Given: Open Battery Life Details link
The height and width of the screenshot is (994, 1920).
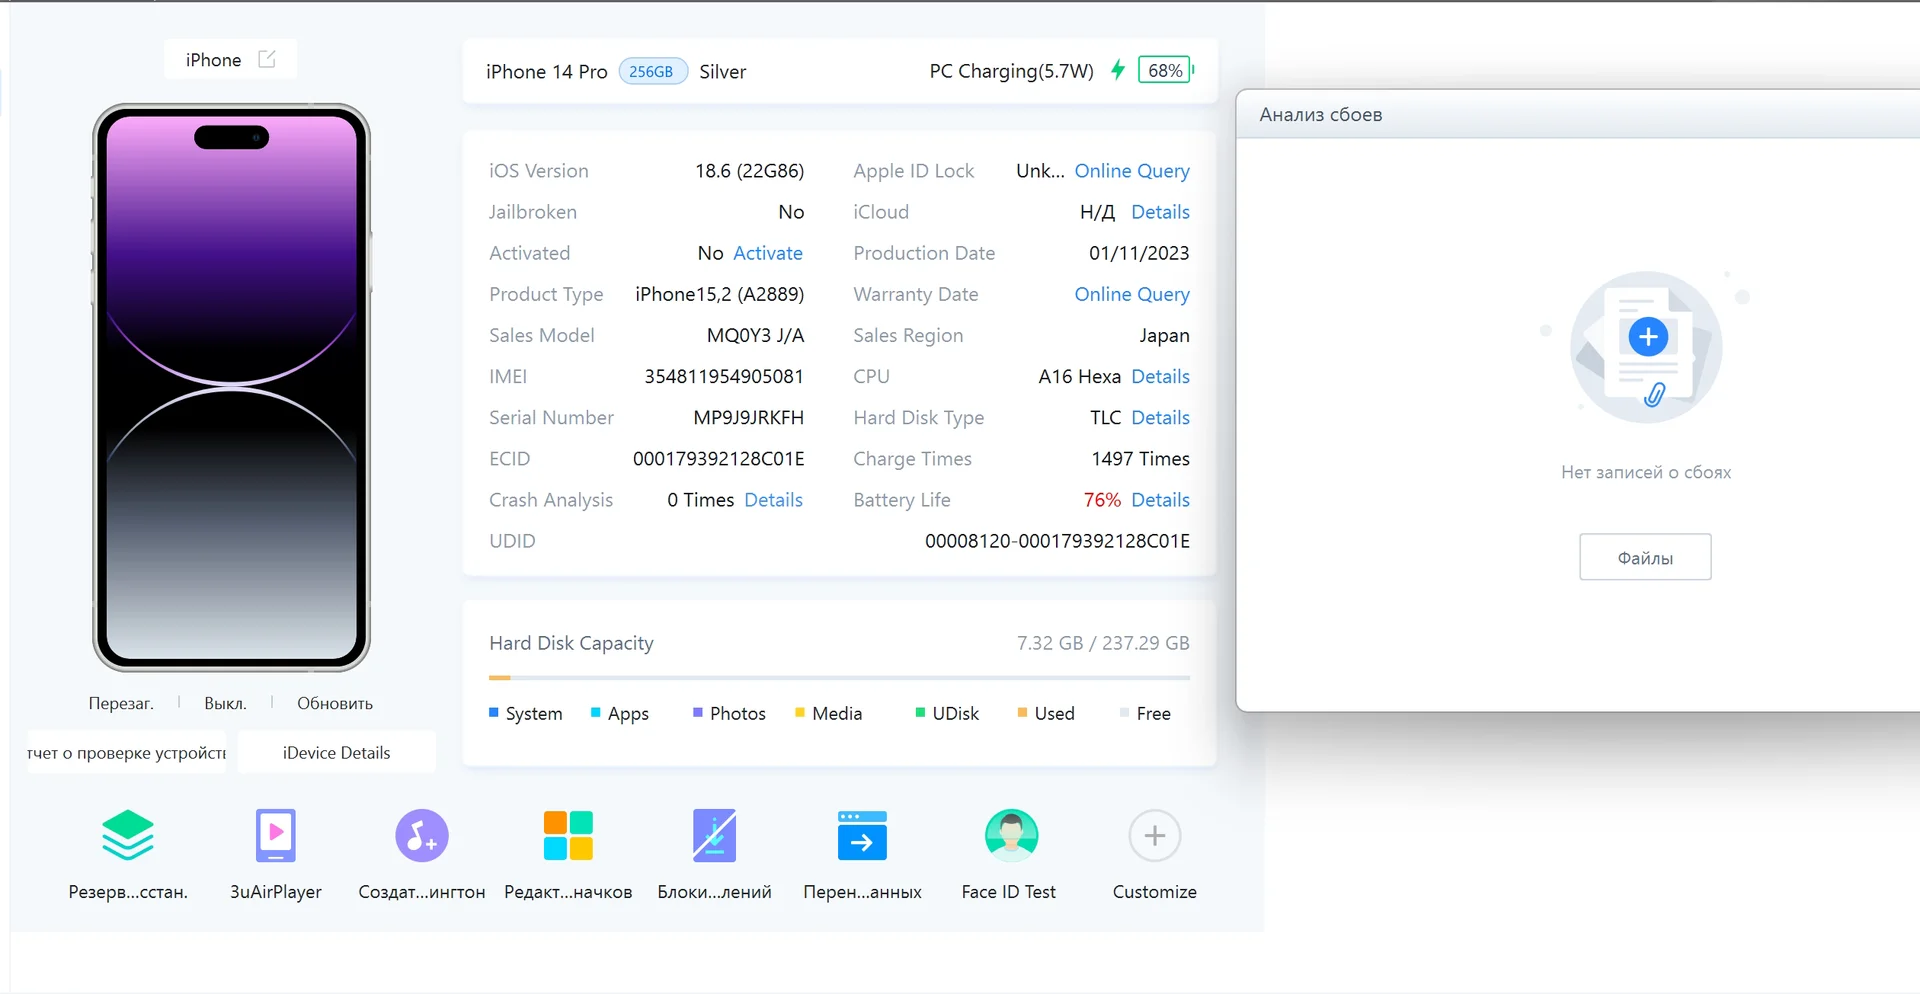Looking at the screenshot, I should pyautogui.click(x=1160, y=500).
